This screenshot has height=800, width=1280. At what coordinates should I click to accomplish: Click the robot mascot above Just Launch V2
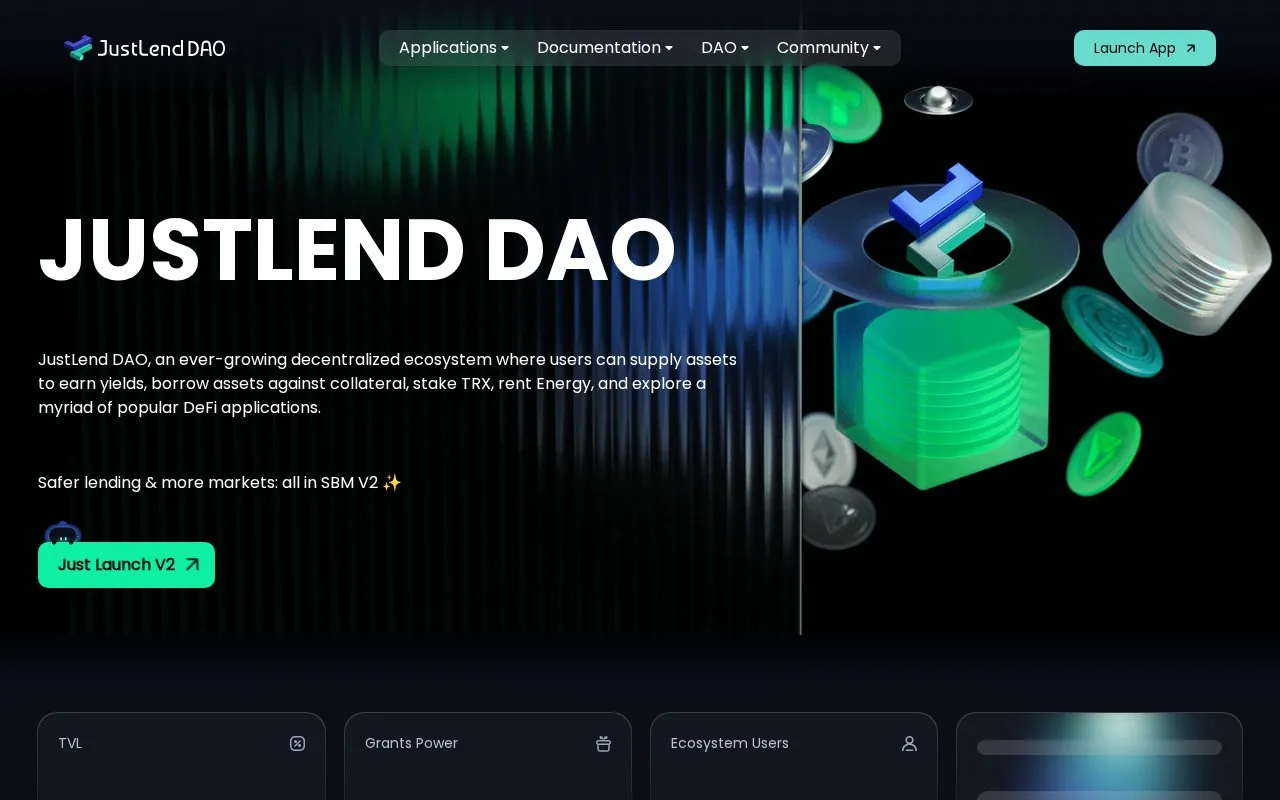click(x=63, y=533)
